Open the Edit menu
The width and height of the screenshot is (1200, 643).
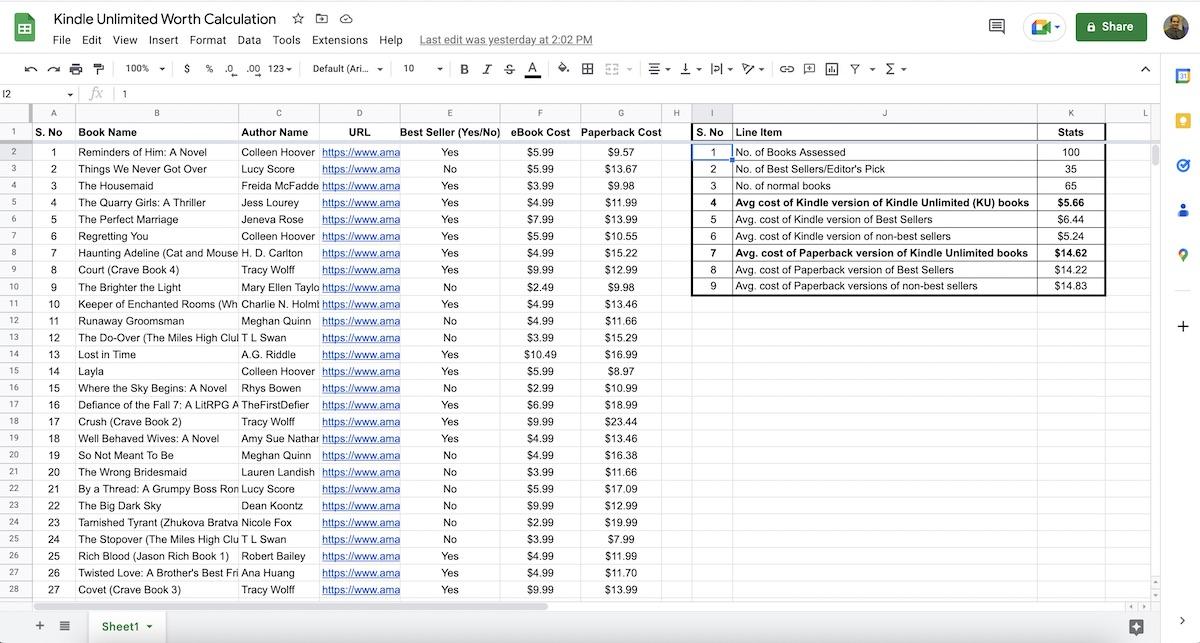[92, 40]
